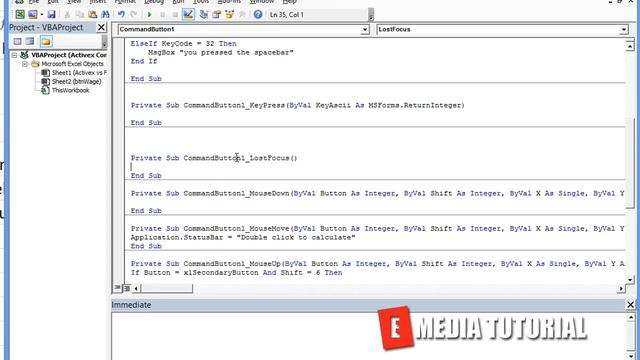Viewport: 640px width, 360px height.
Task: Open the Debug menu
Action: [x=154, y=2]
